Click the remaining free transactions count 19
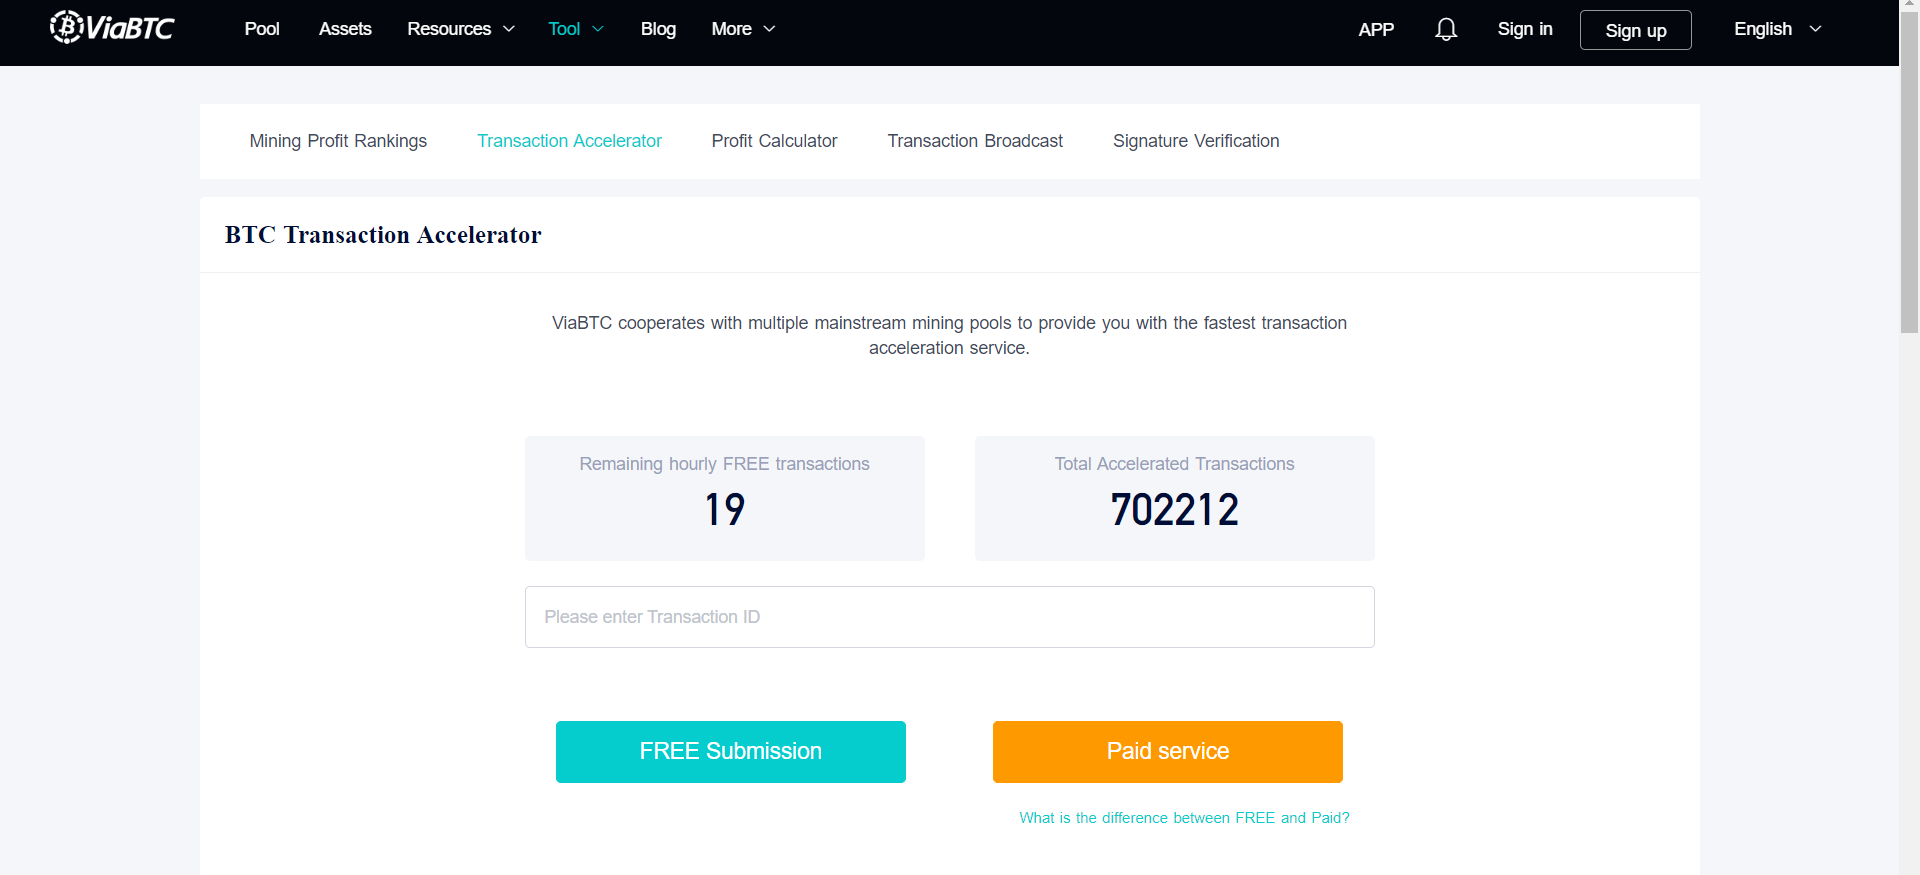1920x875 pixels. [x=725, y=510]
